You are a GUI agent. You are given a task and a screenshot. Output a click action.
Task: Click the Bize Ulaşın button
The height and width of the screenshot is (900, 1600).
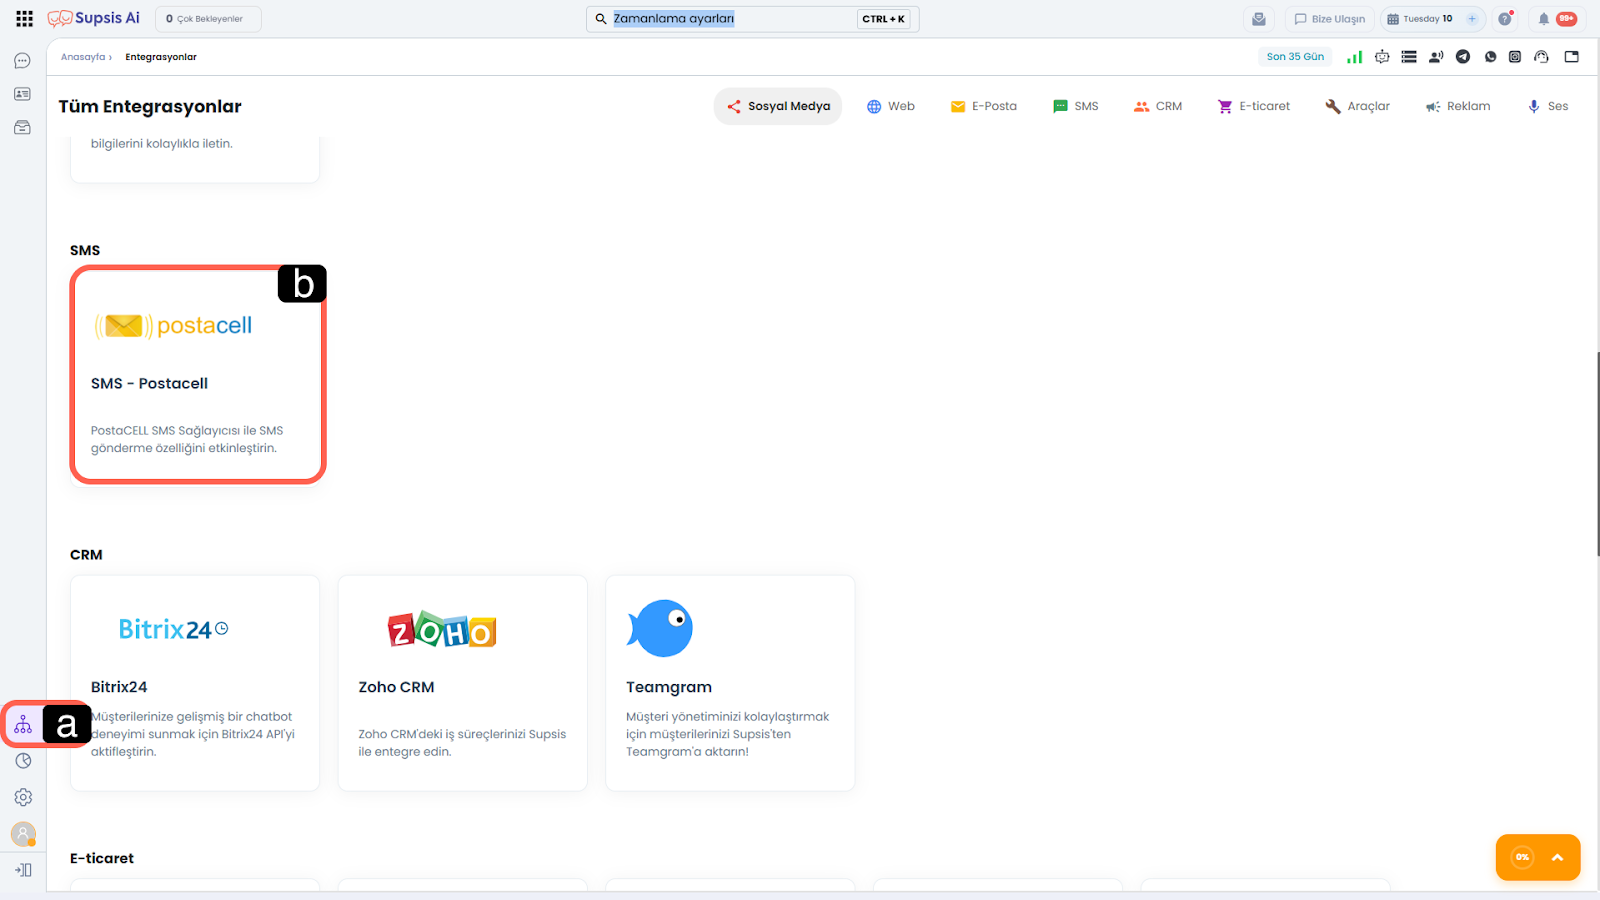pyautogui.click(x=1329, y=19)
